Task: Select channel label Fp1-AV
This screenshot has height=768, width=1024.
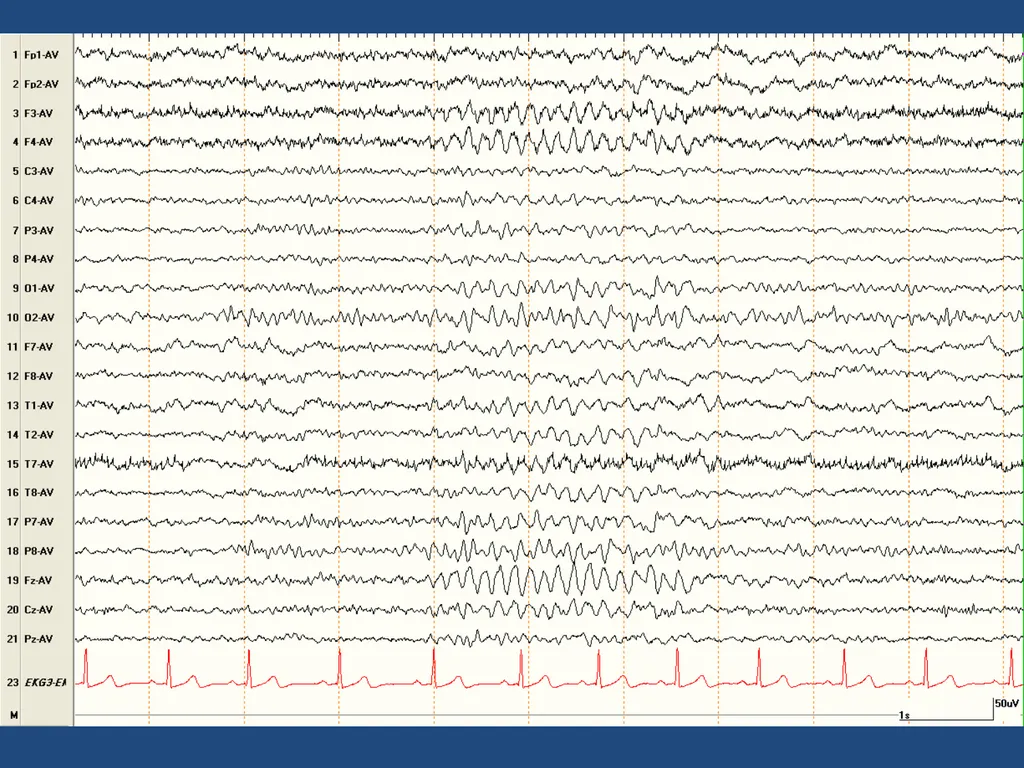Action: (41, 55)
